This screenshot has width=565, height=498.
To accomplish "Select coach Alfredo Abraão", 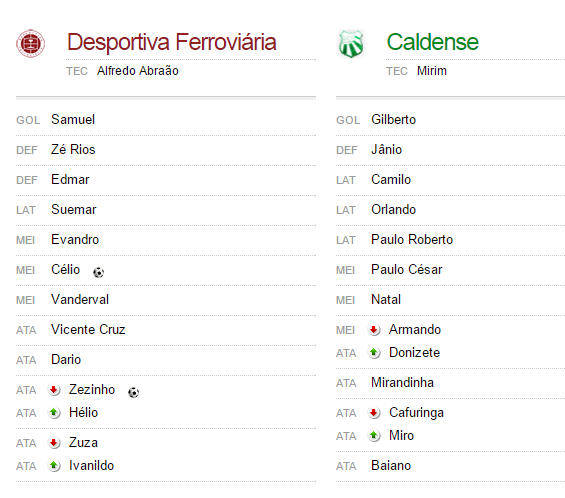I will click(138, 71).
